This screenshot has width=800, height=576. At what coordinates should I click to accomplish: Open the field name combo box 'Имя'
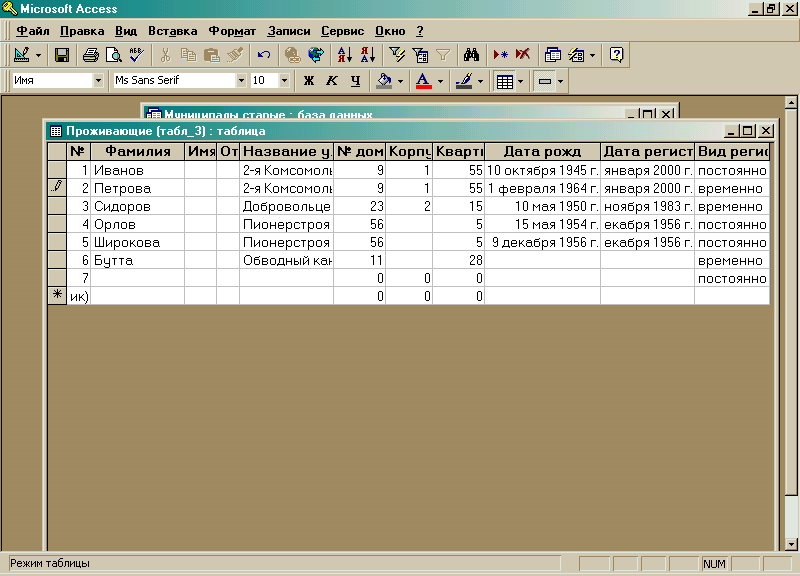coord(98,81)
